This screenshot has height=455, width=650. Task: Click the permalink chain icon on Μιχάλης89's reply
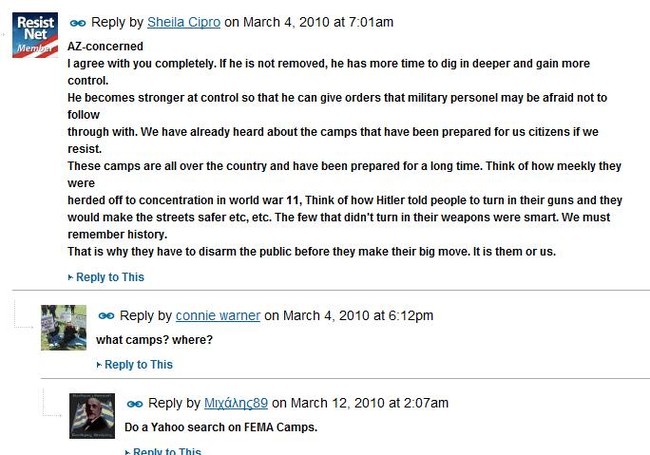pyautogui.click(x=134, y=404)
